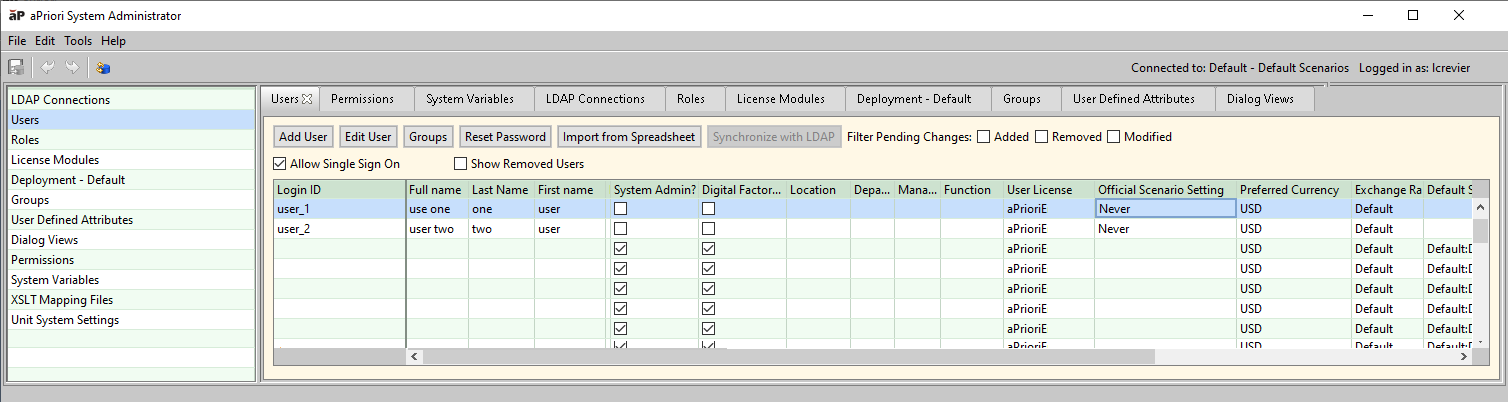Viewport: 1508px width, 402px height.
Task: Click the table's vertical scrollbar up arrow
Action: coord(1480,206)
